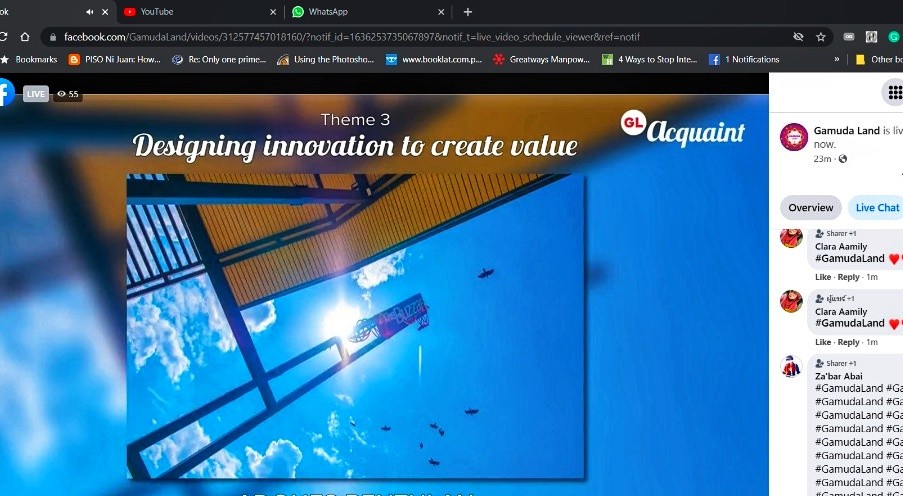Click the GL Acquaint logo in video
Screen dimensions: 903x496
(x=683, y=127)
